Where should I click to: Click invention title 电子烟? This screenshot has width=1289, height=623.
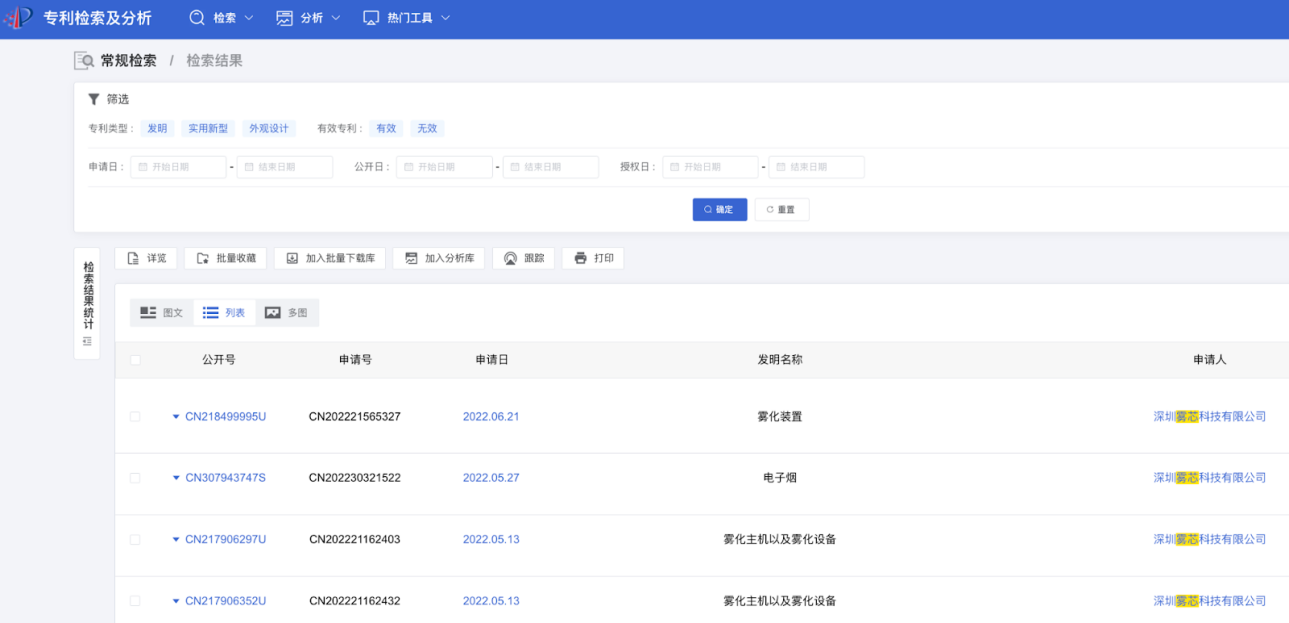tap(780, 478)
